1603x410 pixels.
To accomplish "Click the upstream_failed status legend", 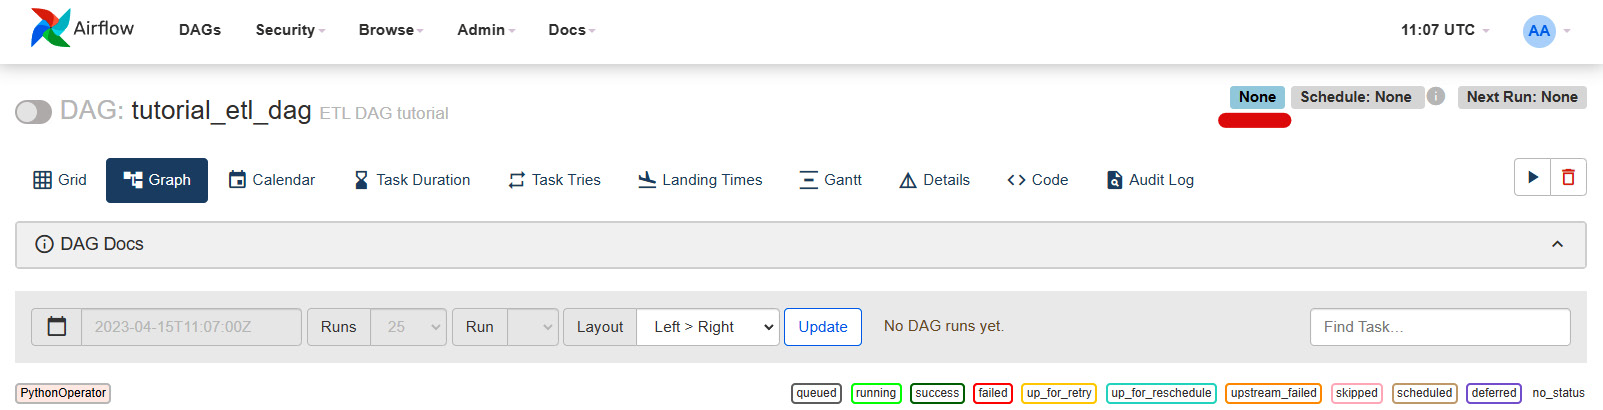I will [x=1273, y=393].
